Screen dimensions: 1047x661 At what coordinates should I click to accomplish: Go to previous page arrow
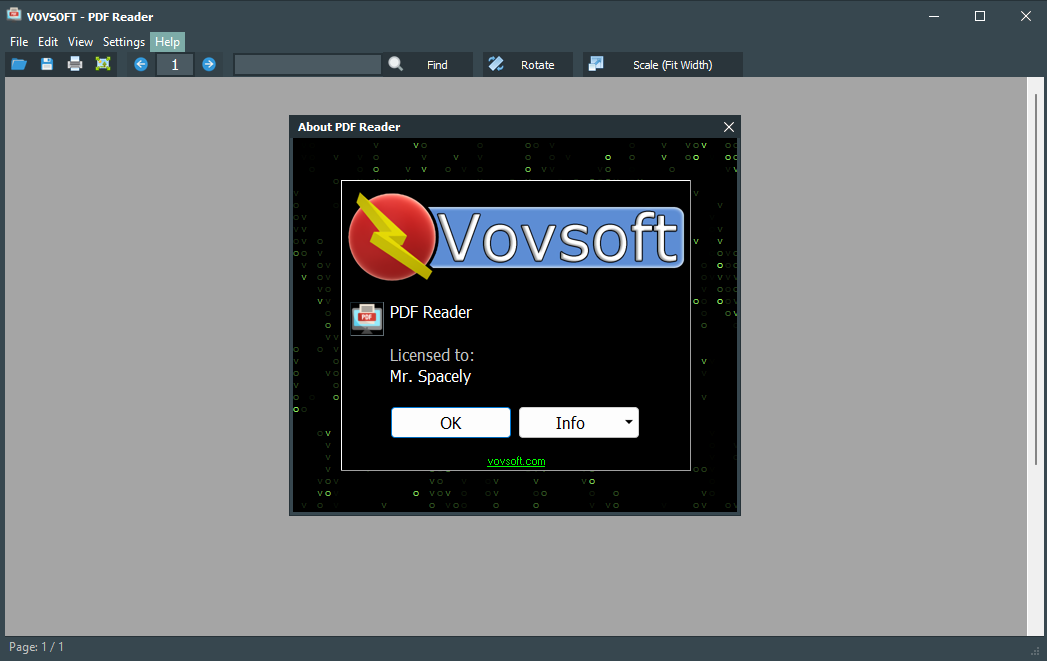click(141, 64)
